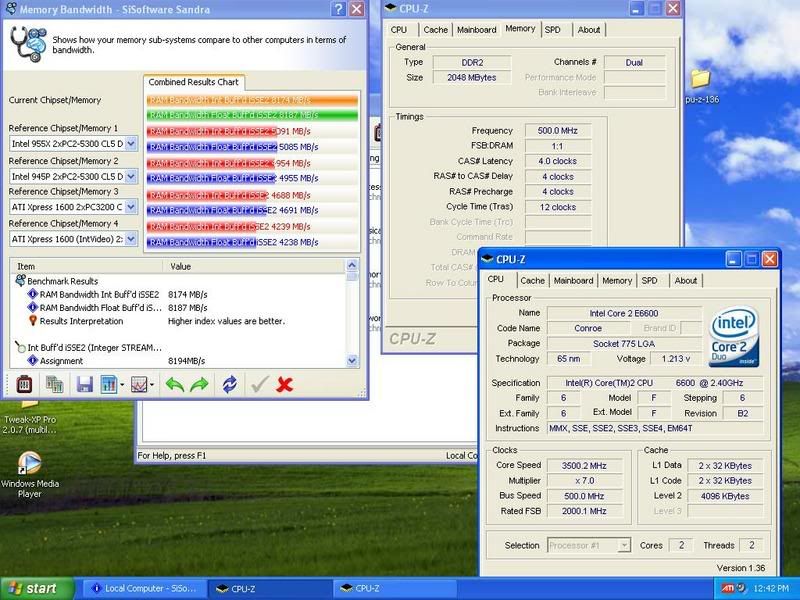Viewport: 800px width, 600px height.
Task: Click the "2048 MBytes" memory Size value
Action: [472, 78]
